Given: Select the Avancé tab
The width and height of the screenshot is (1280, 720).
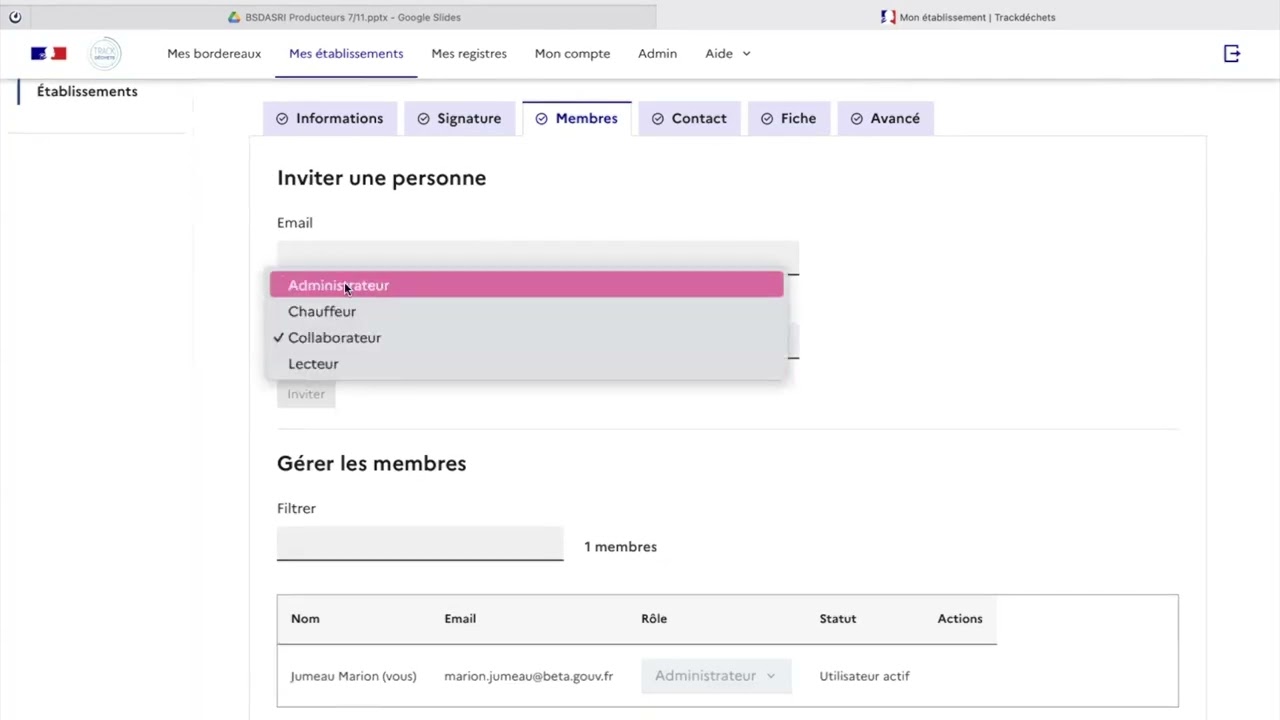Looking at the screenshot, I should coord(885,118).
